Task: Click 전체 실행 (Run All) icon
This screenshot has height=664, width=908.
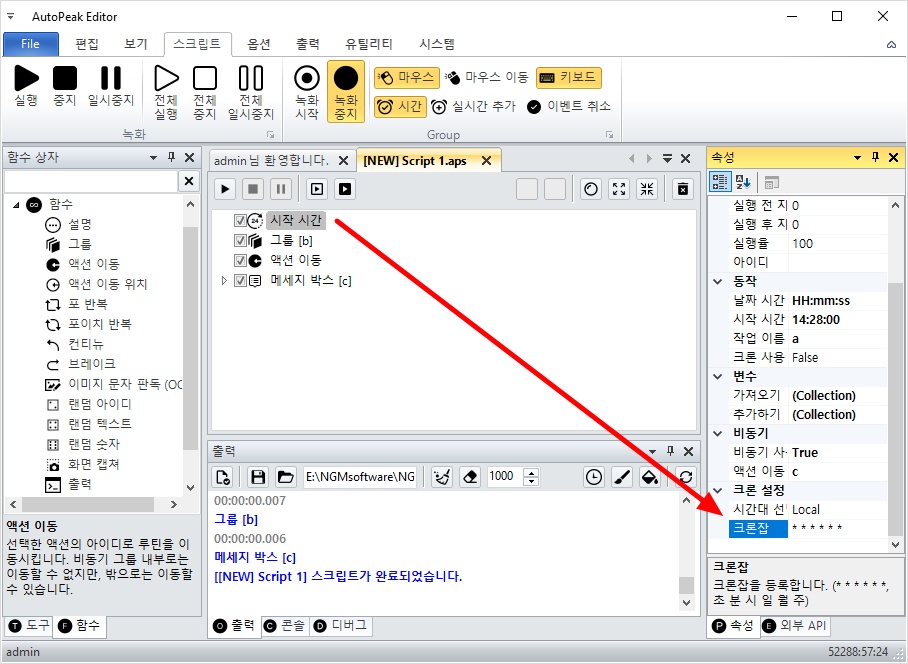Action: (166, 78)
